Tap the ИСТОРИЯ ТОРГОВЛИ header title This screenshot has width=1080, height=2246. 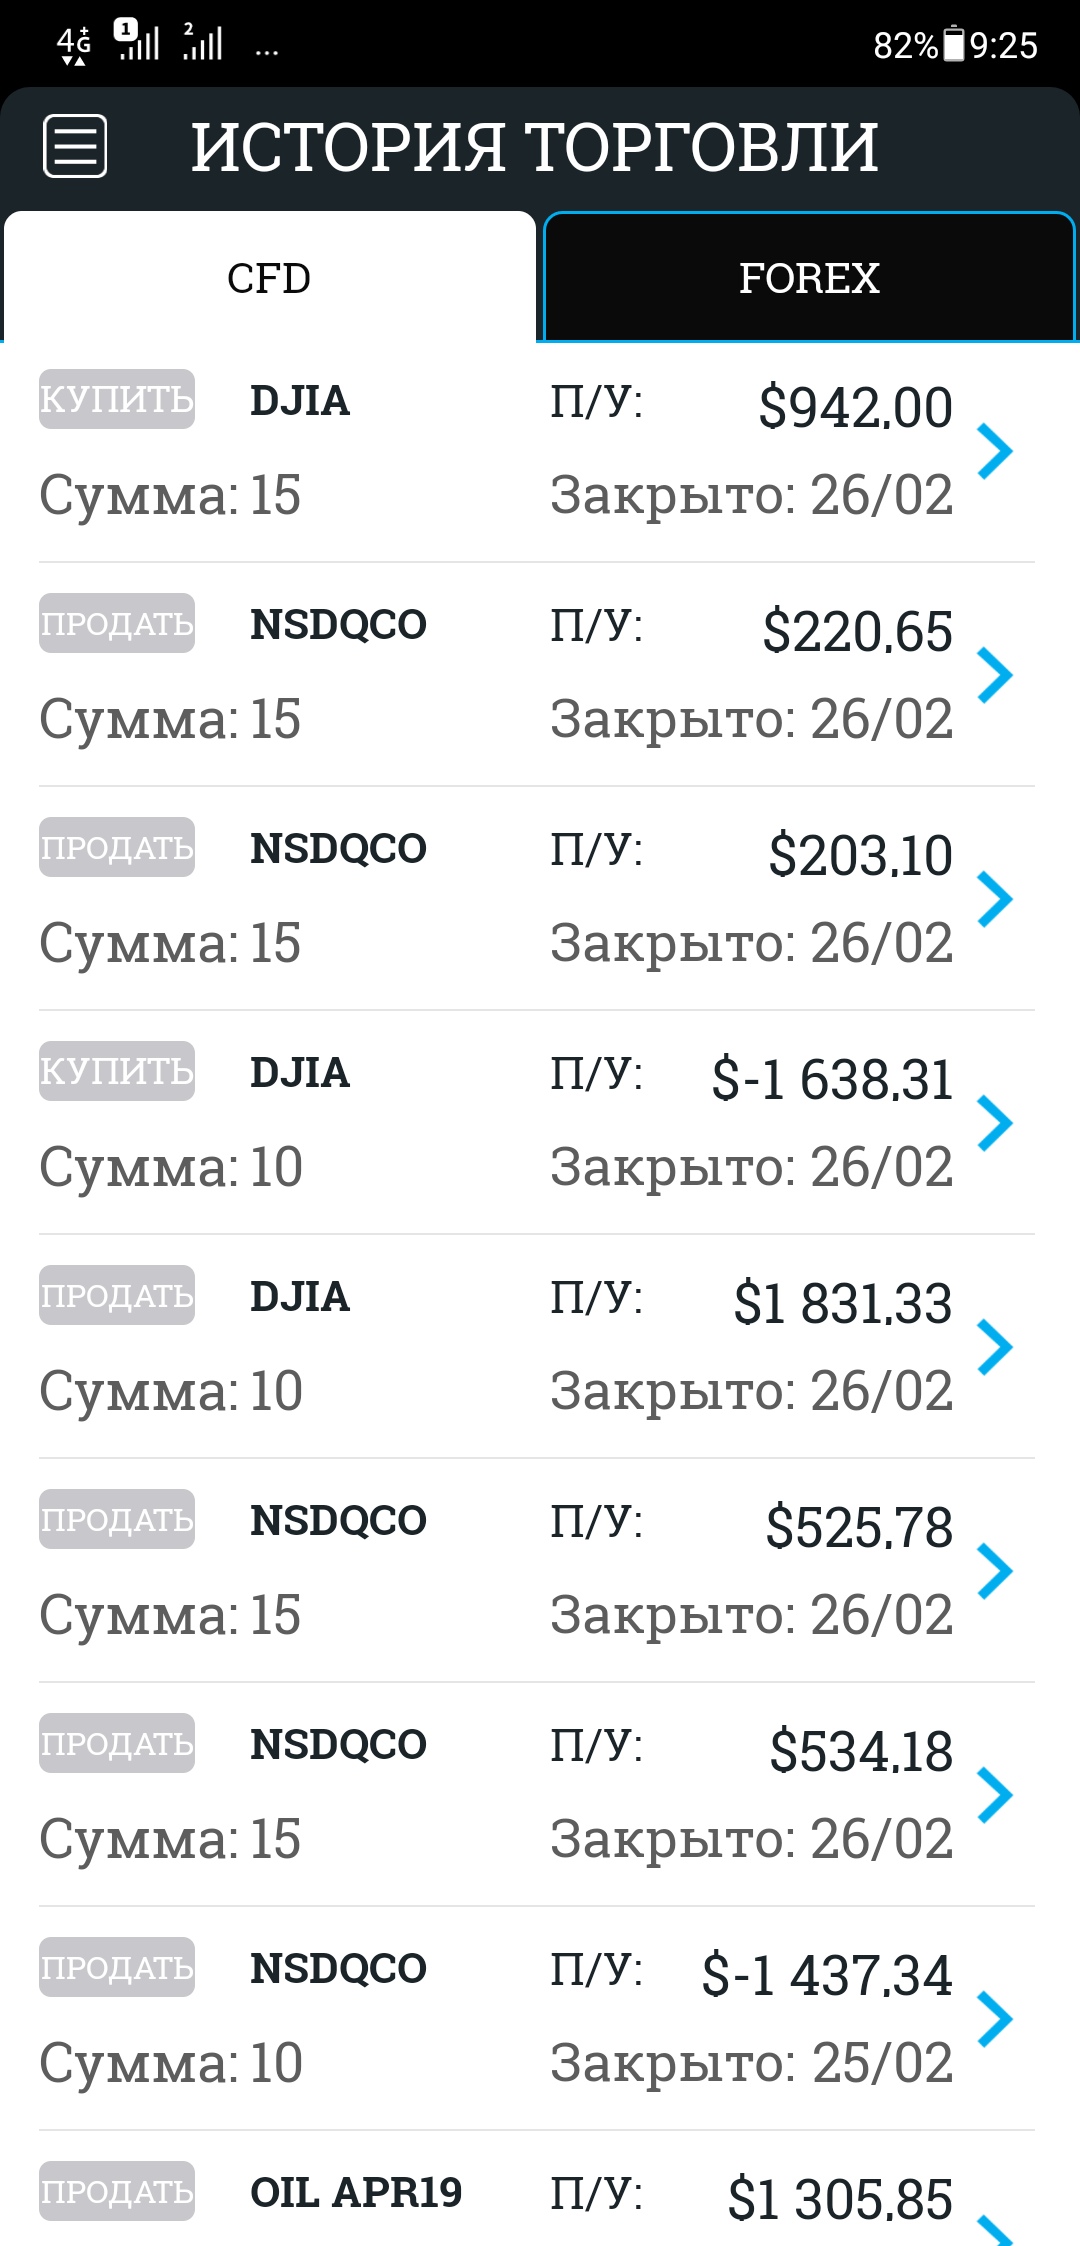(535, 147)
